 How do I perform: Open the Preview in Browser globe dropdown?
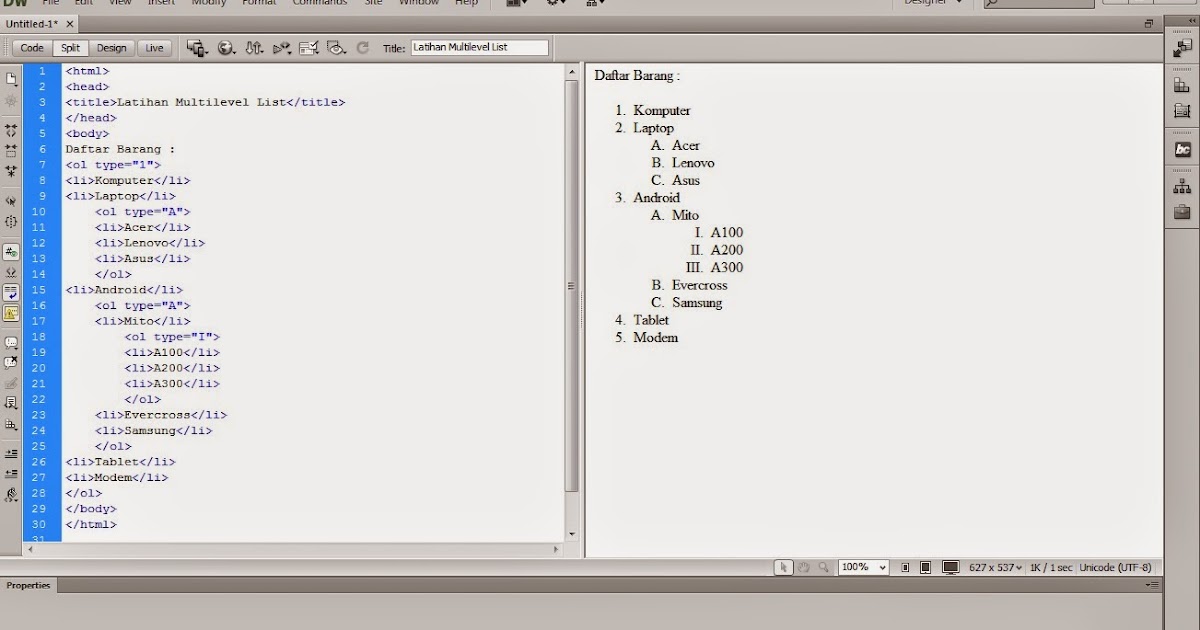(x=226, y=47)
